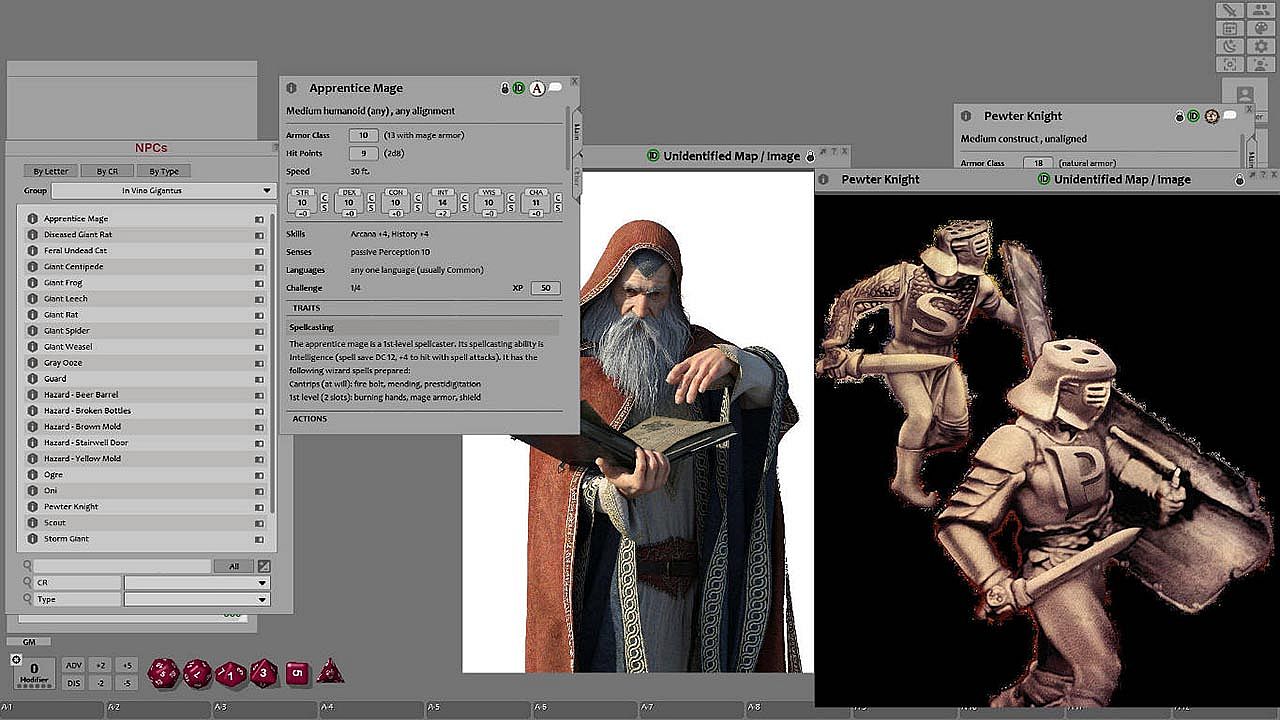Open modifier settings gear icon
The image size is (1280, 720).
[16, 659]
